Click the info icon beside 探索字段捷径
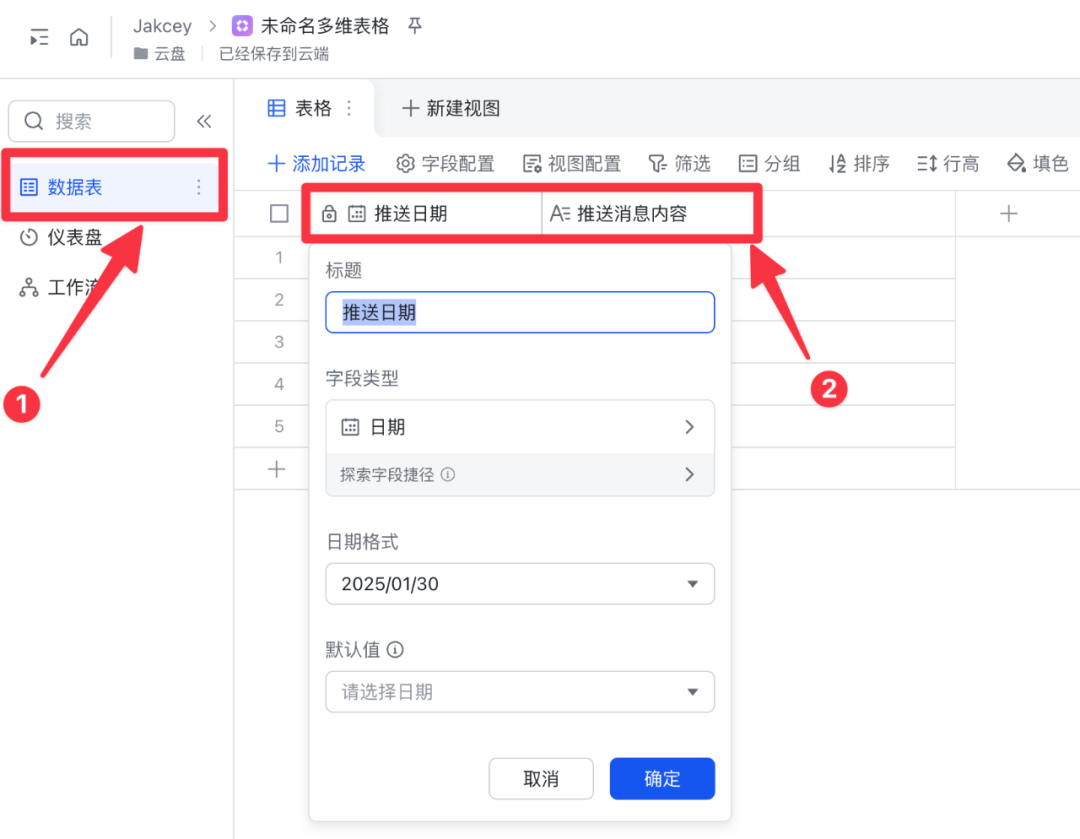The width and height of the screenshot is (1080, 839). pyautogui.click(x=448, y=474)
